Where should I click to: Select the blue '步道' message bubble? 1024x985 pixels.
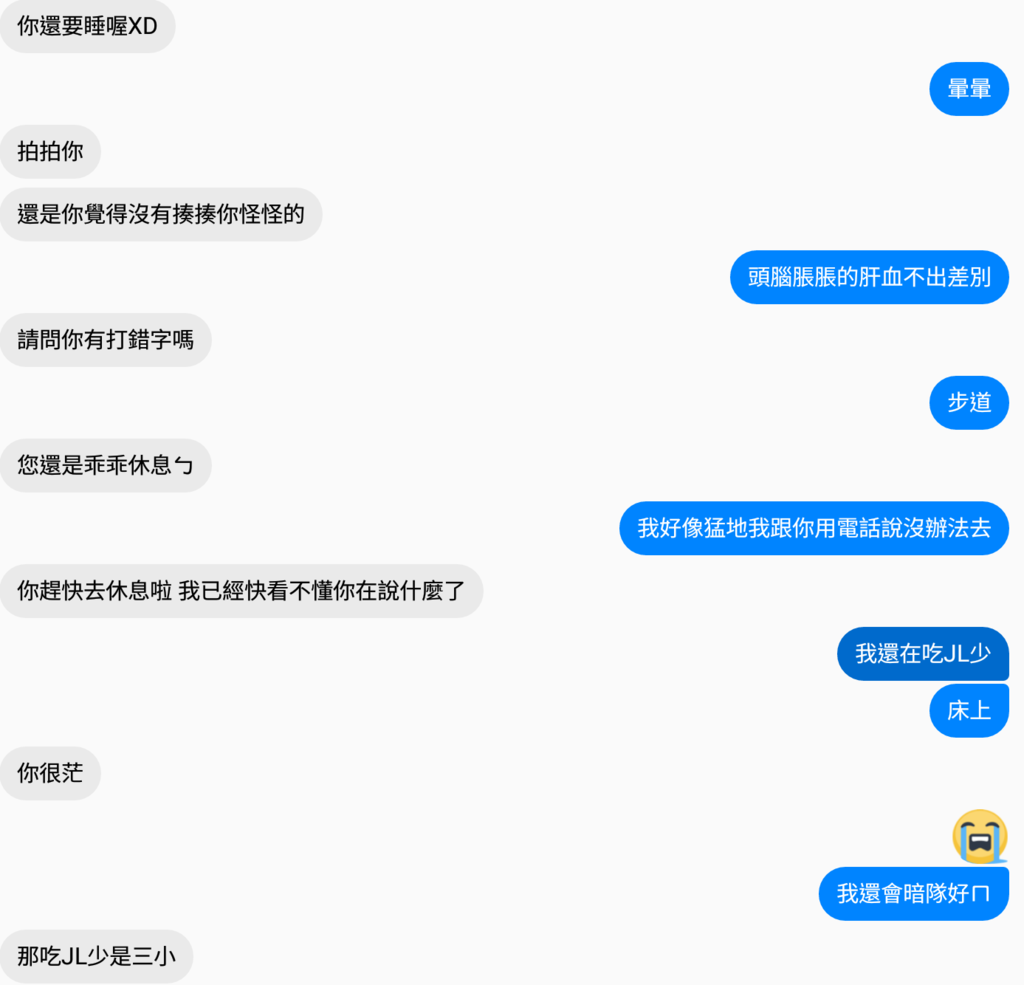(x=969, y=402)
